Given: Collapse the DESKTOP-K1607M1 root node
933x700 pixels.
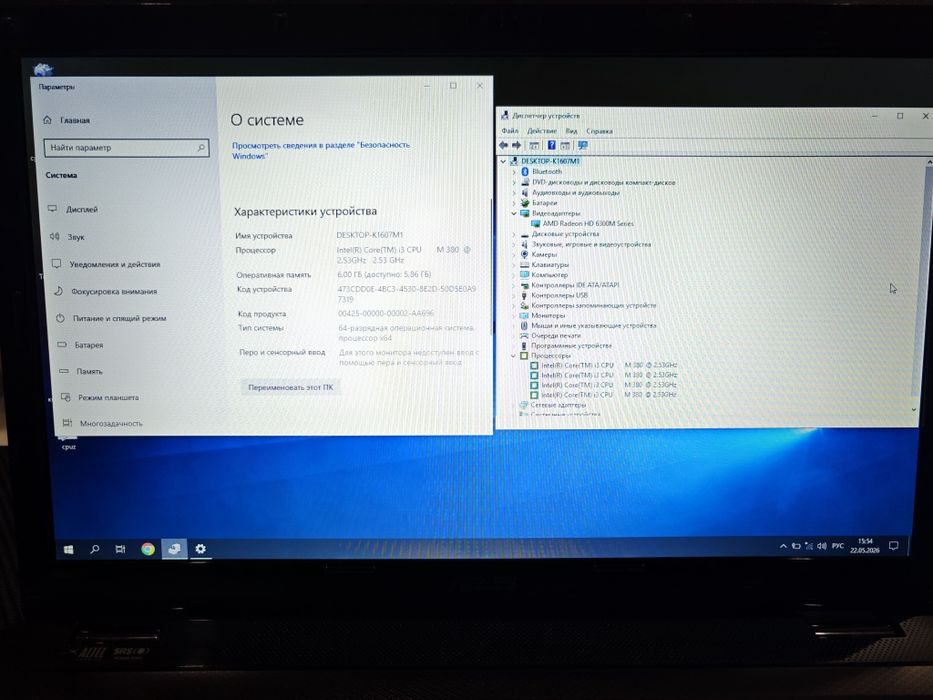Looking at the screenshot, I should 503,161.
